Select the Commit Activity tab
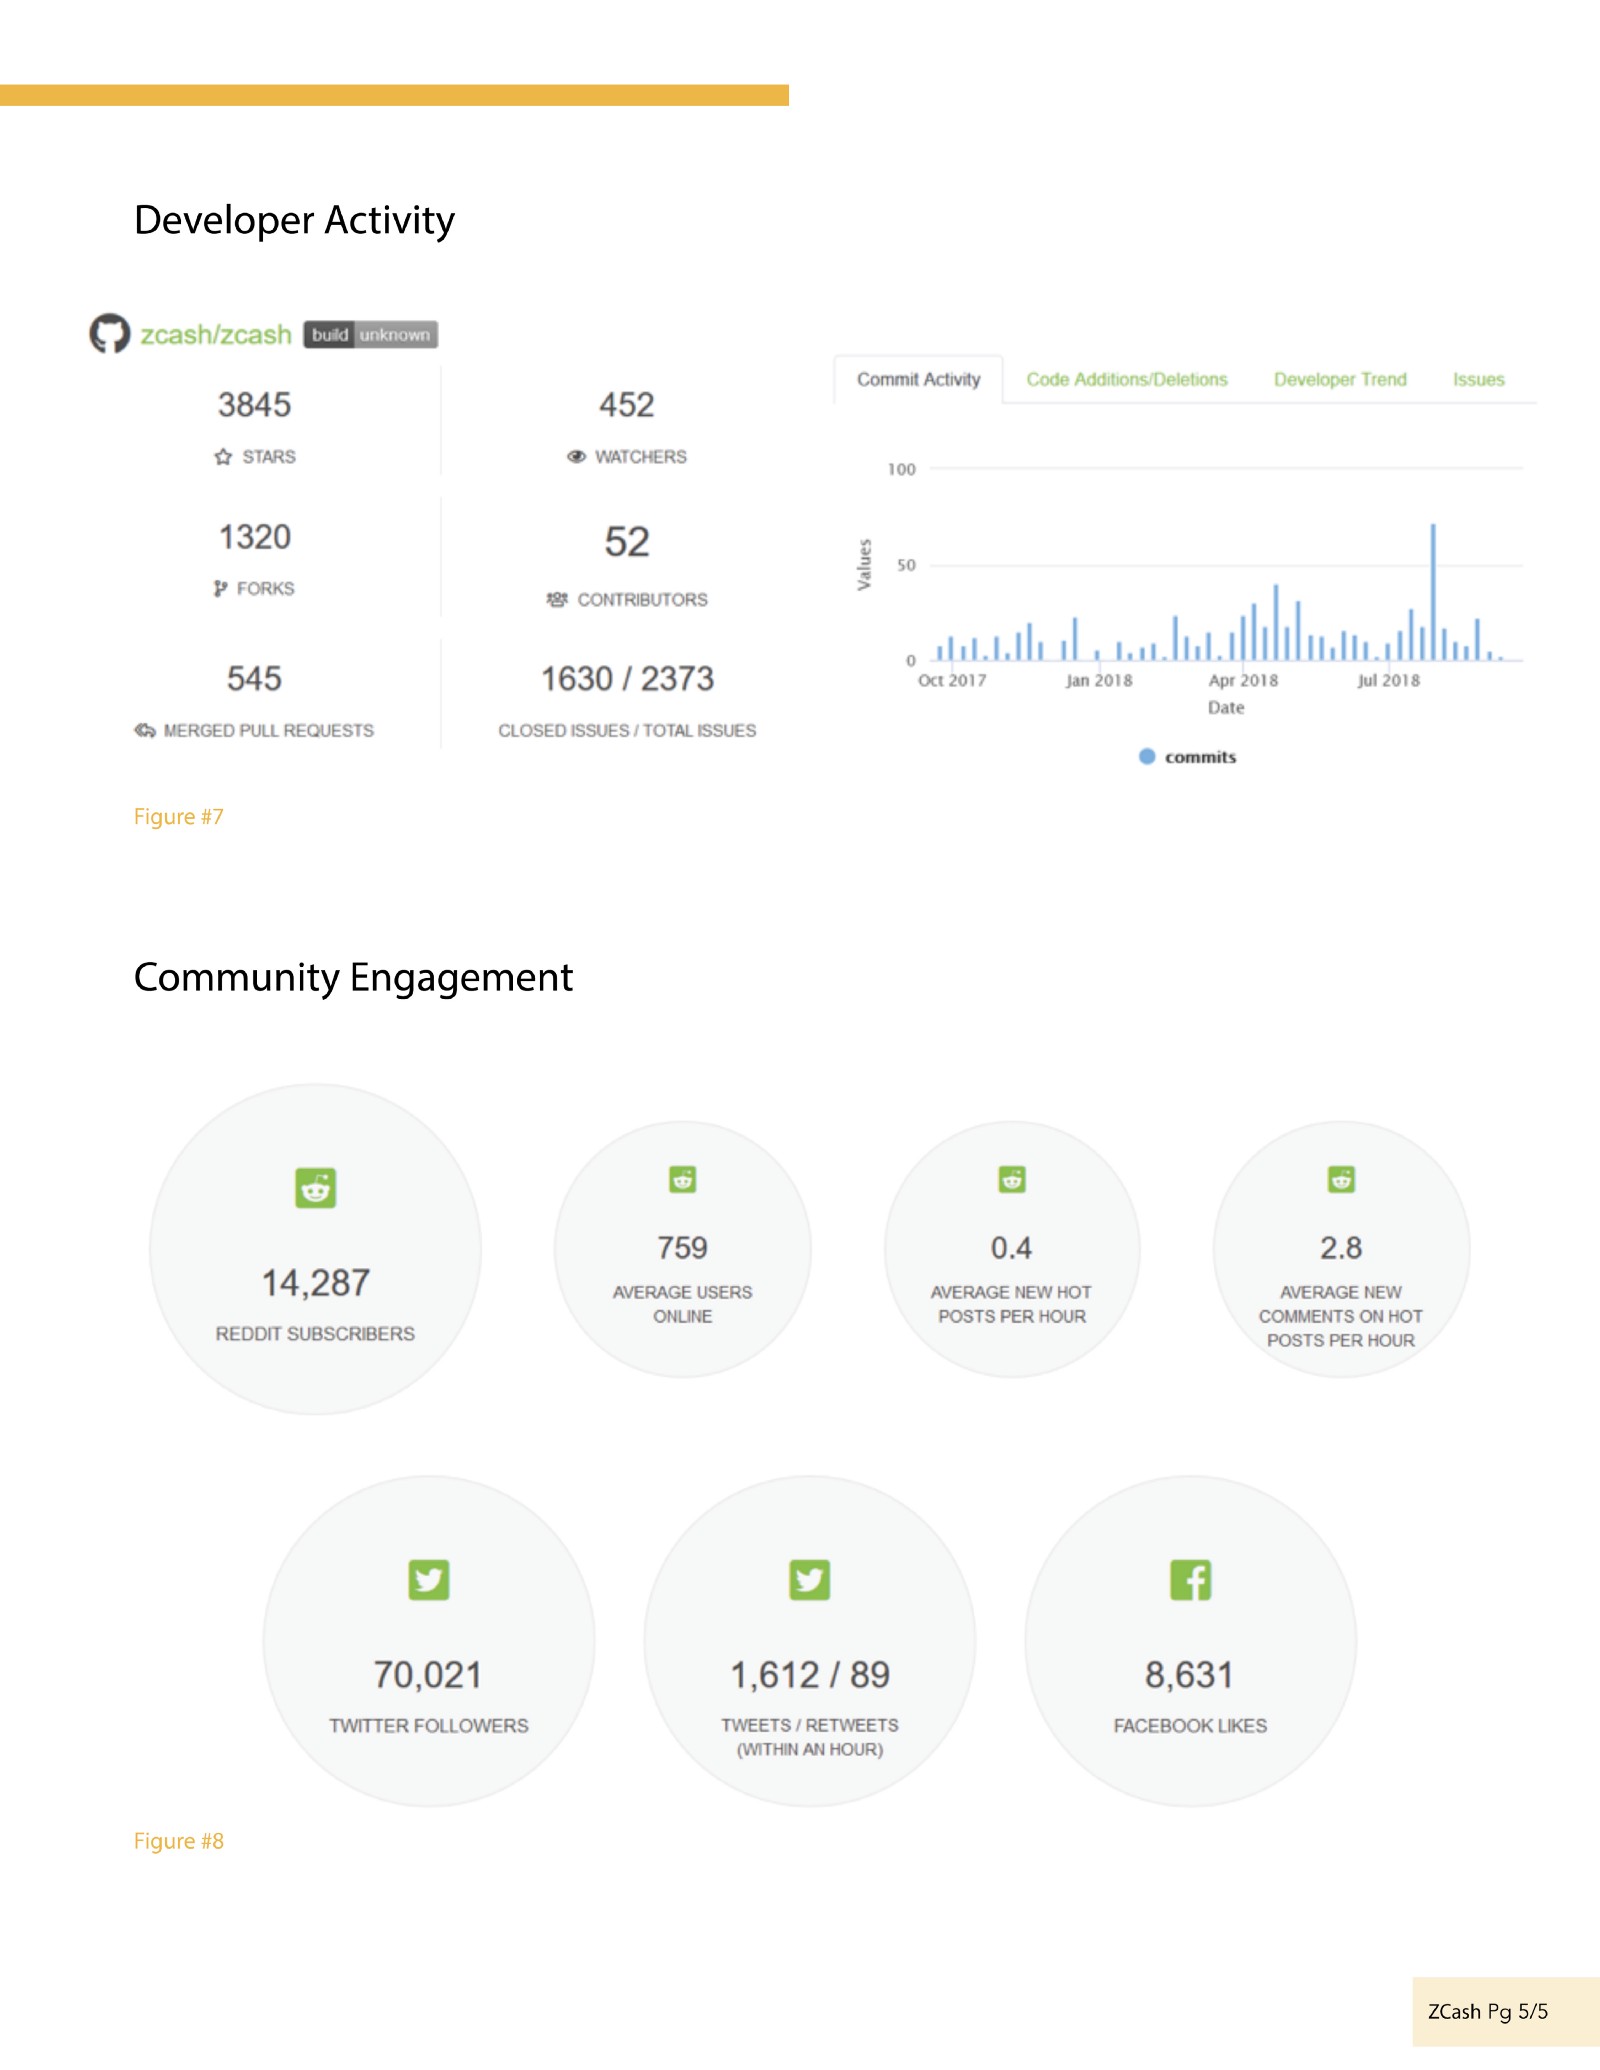This screenshot has width=1600, height=2070. (x=918, y=380)
